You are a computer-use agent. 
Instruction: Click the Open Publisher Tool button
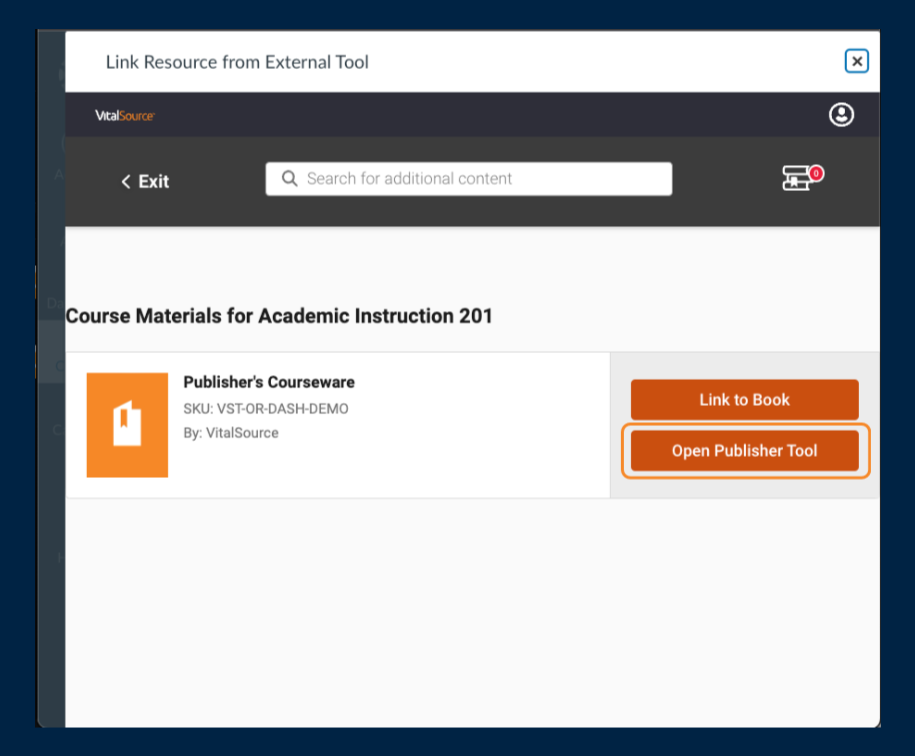(745, 451)
